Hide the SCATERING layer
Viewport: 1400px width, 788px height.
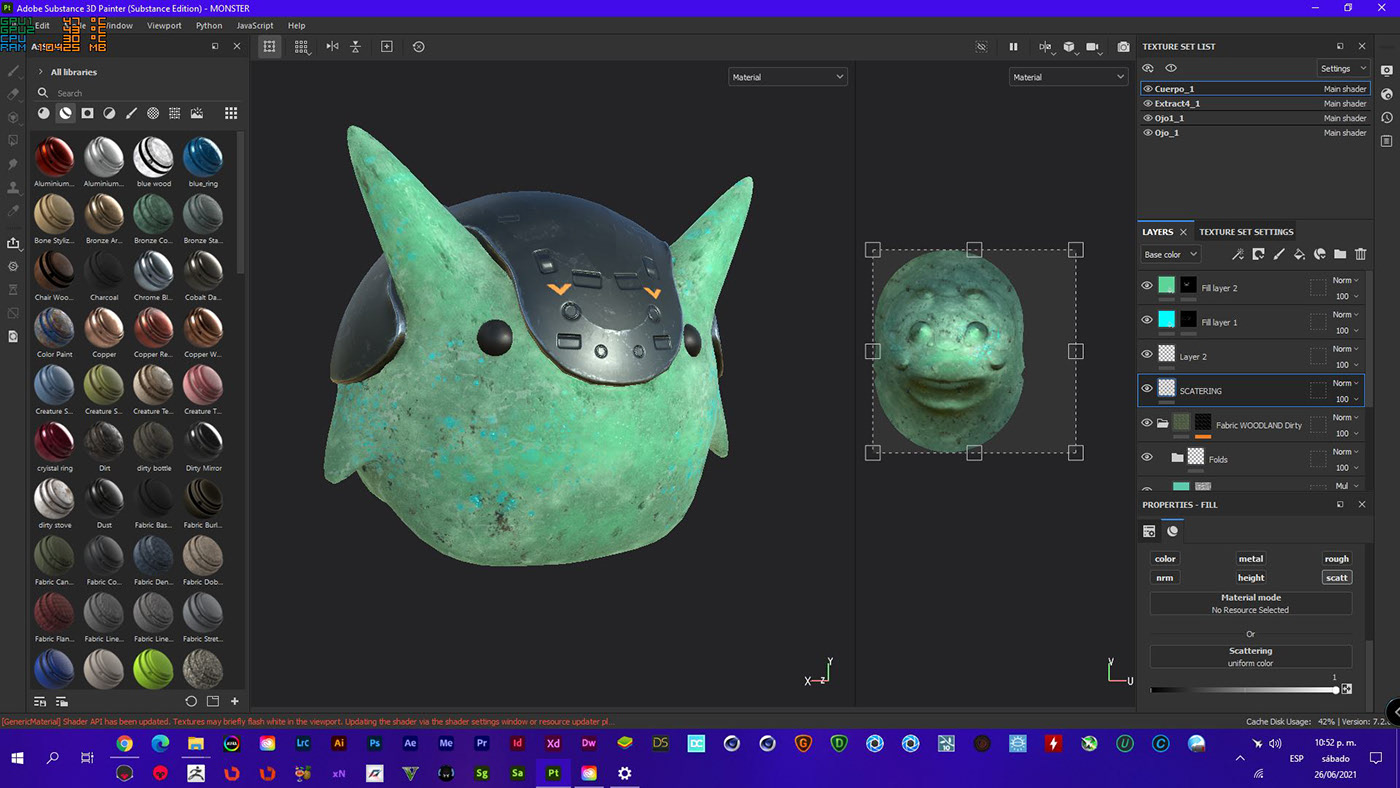tap(1147, 389)
